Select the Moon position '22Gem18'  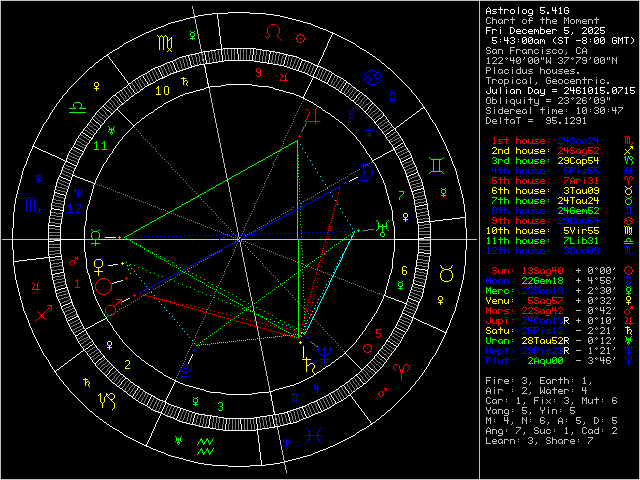(542, 281)
